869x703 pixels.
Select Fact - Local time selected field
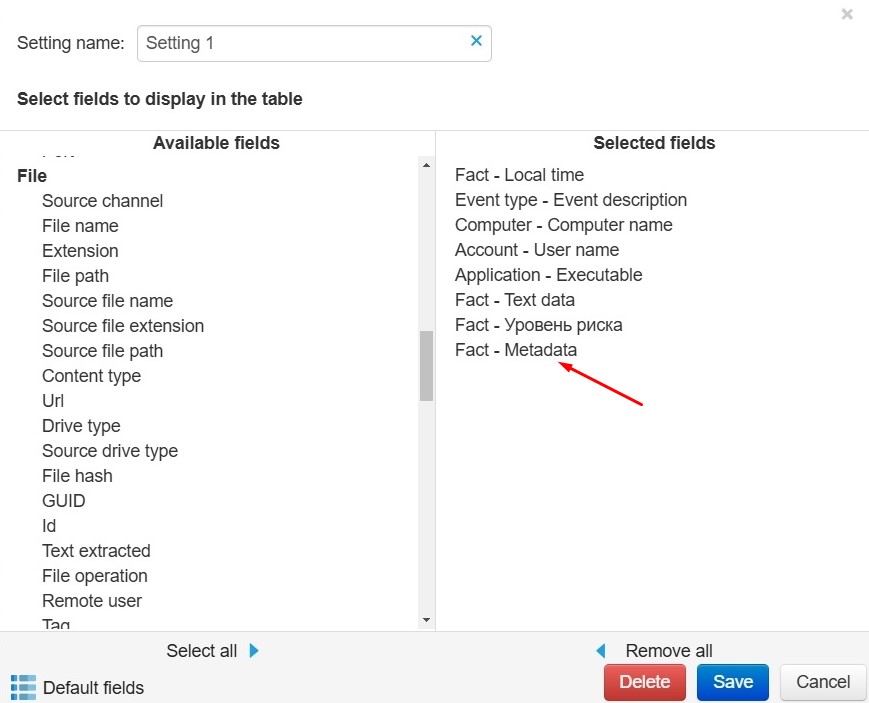pos(519,175)
